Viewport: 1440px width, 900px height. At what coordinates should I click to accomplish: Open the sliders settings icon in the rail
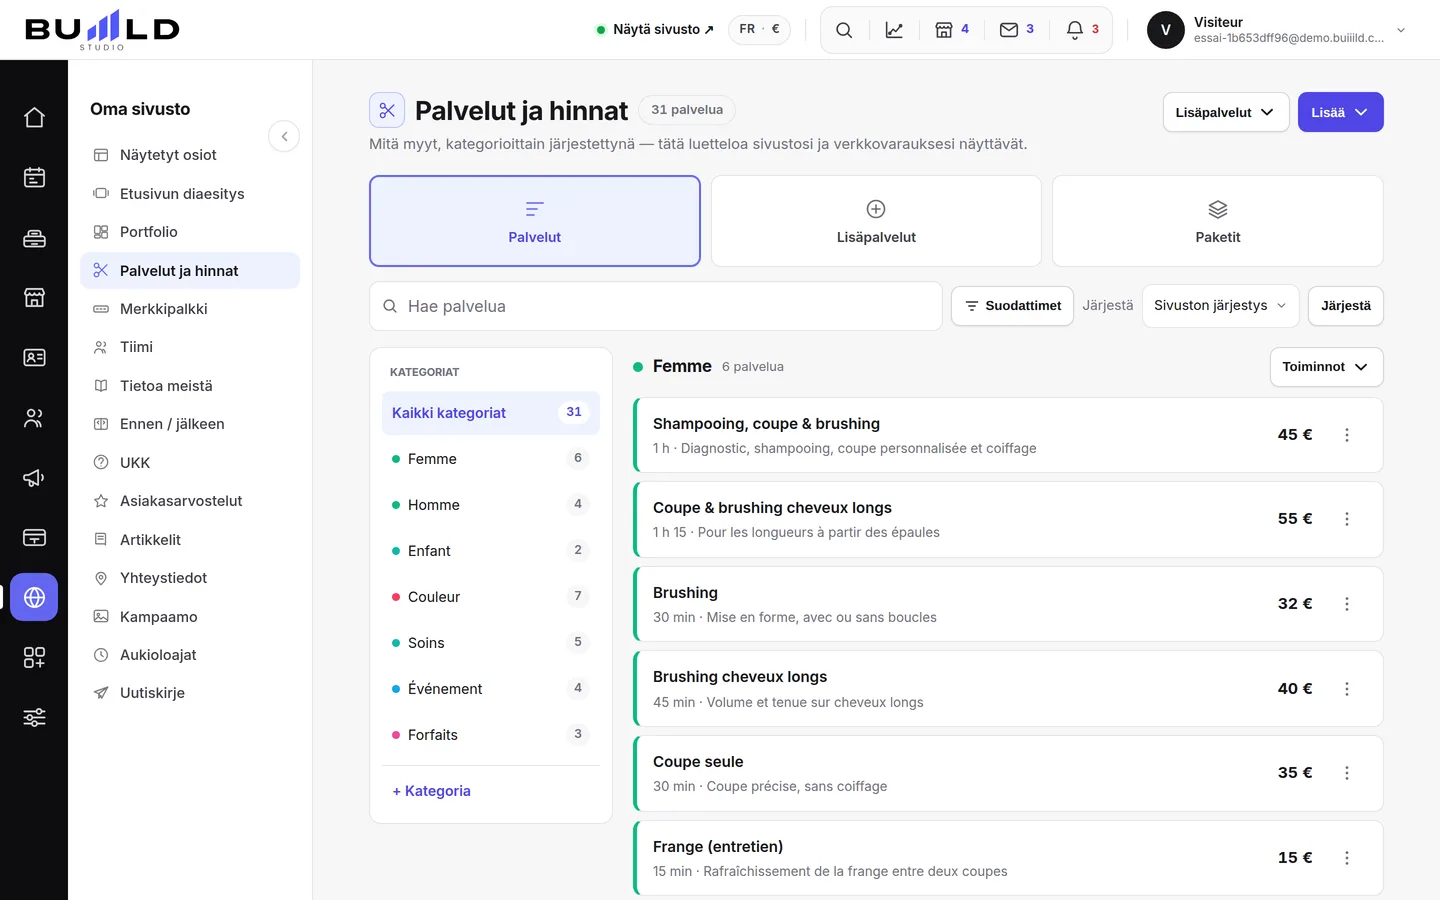pyautogui.click(x=34, y=717)
